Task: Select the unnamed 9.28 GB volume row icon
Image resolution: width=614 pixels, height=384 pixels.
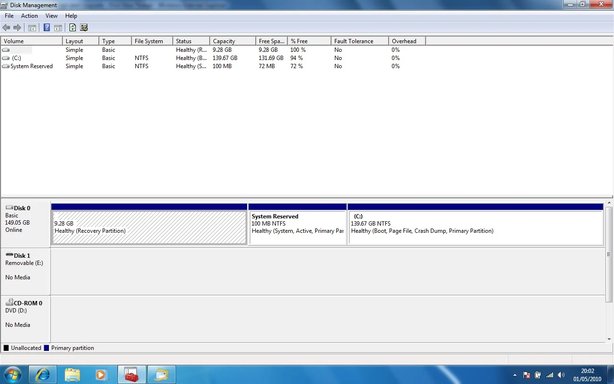Action: tap(5, 50)
